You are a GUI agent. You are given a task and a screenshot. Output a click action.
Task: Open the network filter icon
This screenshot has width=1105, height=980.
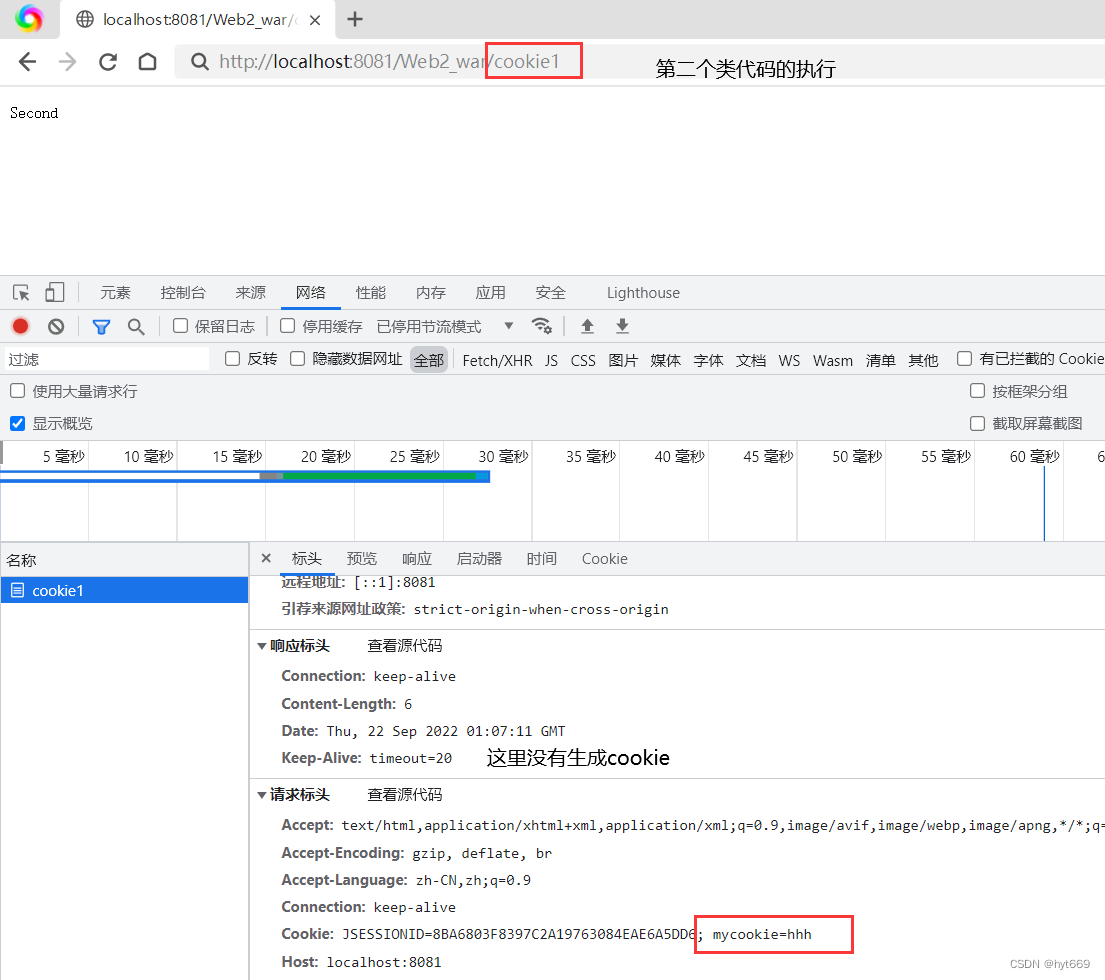pos(101,326)
